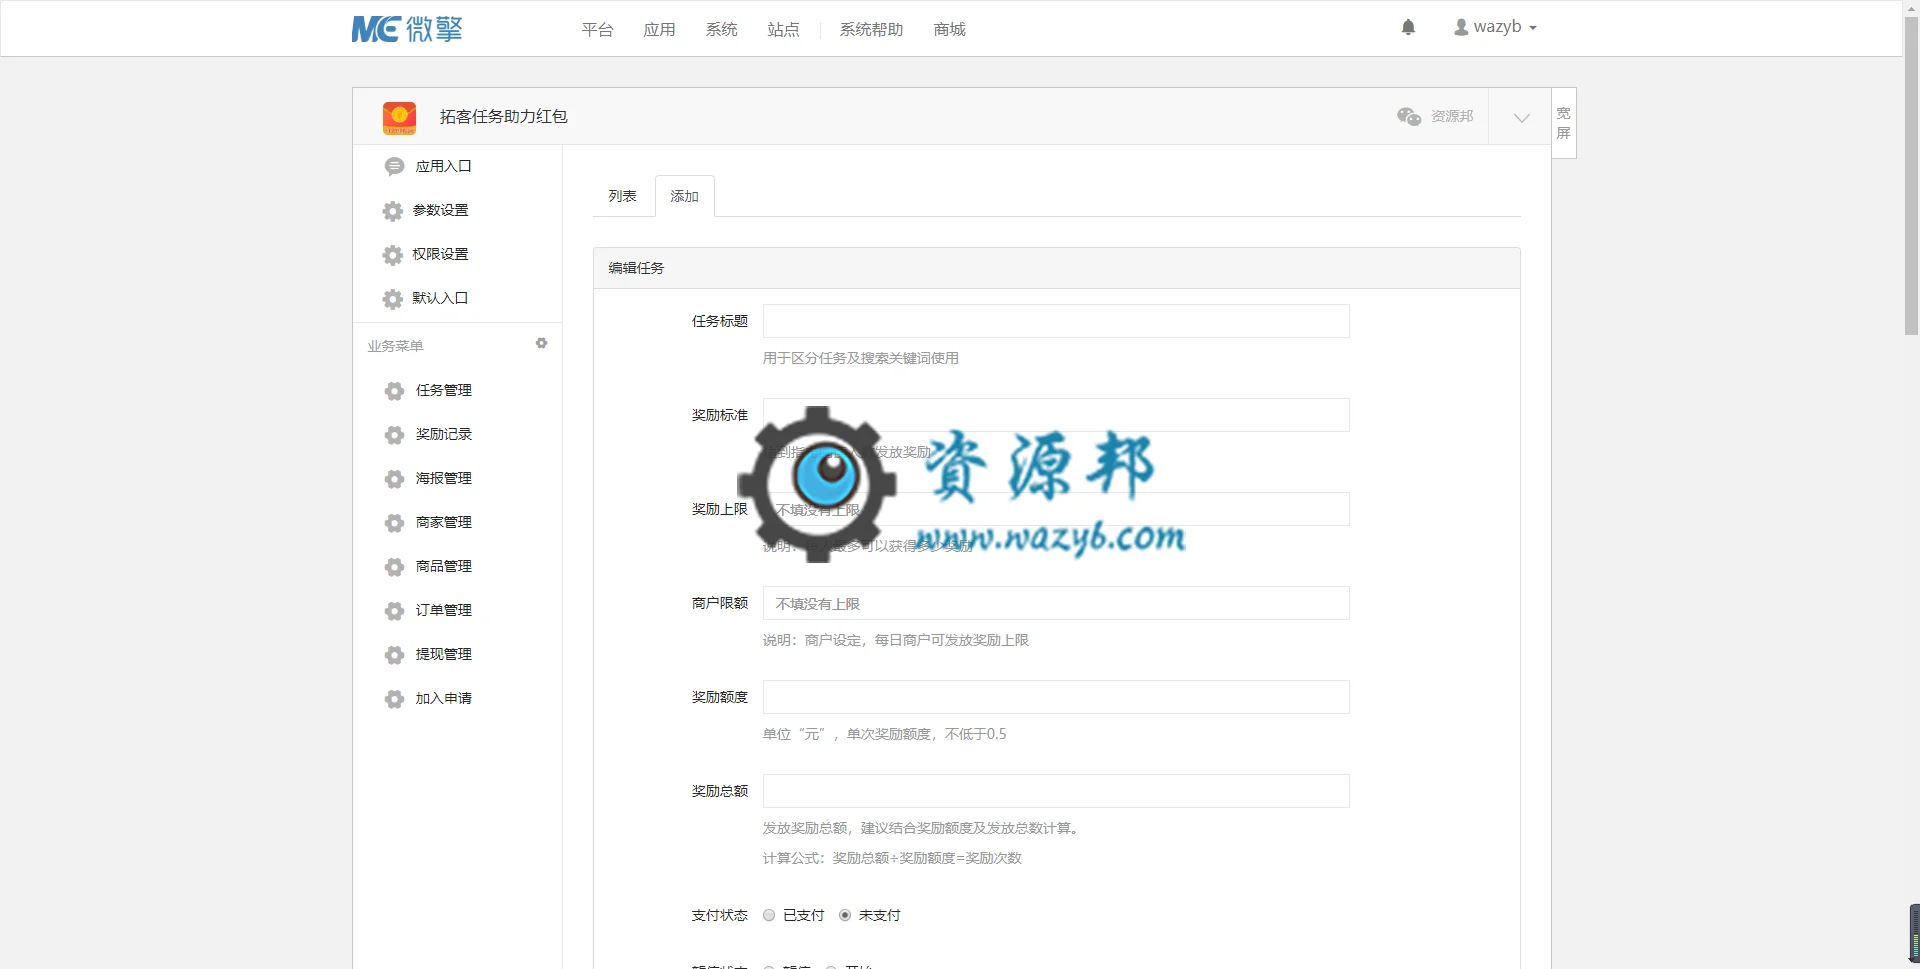
Task: Select the 未支付 radio button
Action: tap(845, 915)
